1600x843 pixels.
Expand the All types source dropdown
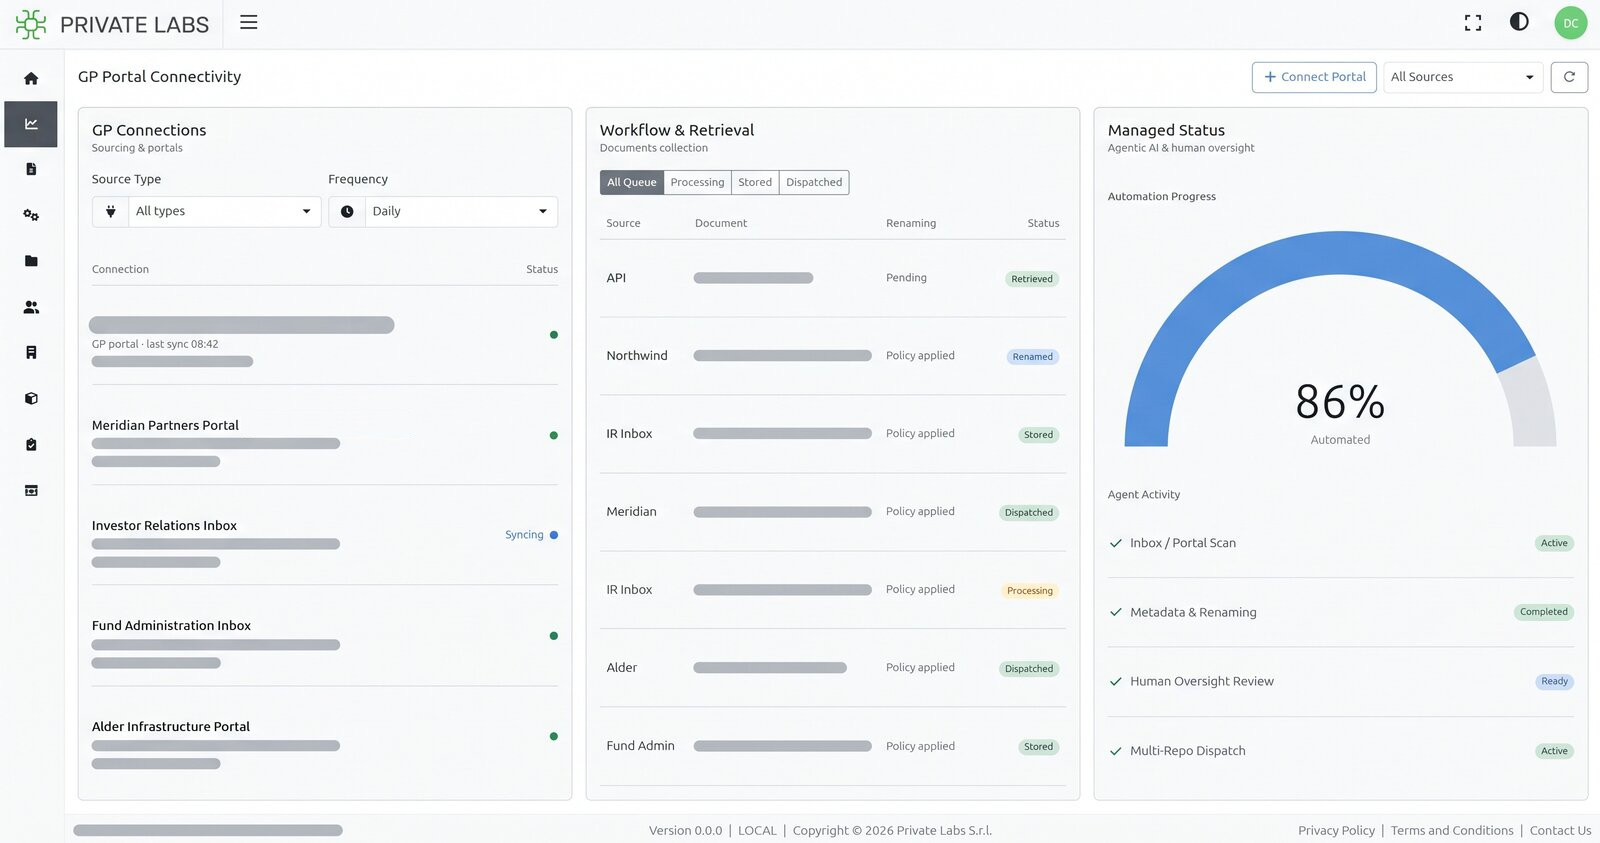[x=225, y=211]
